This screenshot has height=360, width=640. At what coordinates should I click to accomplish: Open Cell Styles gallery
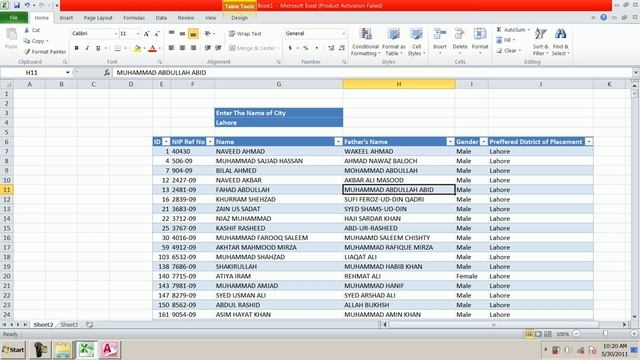(x=416, y=42)
